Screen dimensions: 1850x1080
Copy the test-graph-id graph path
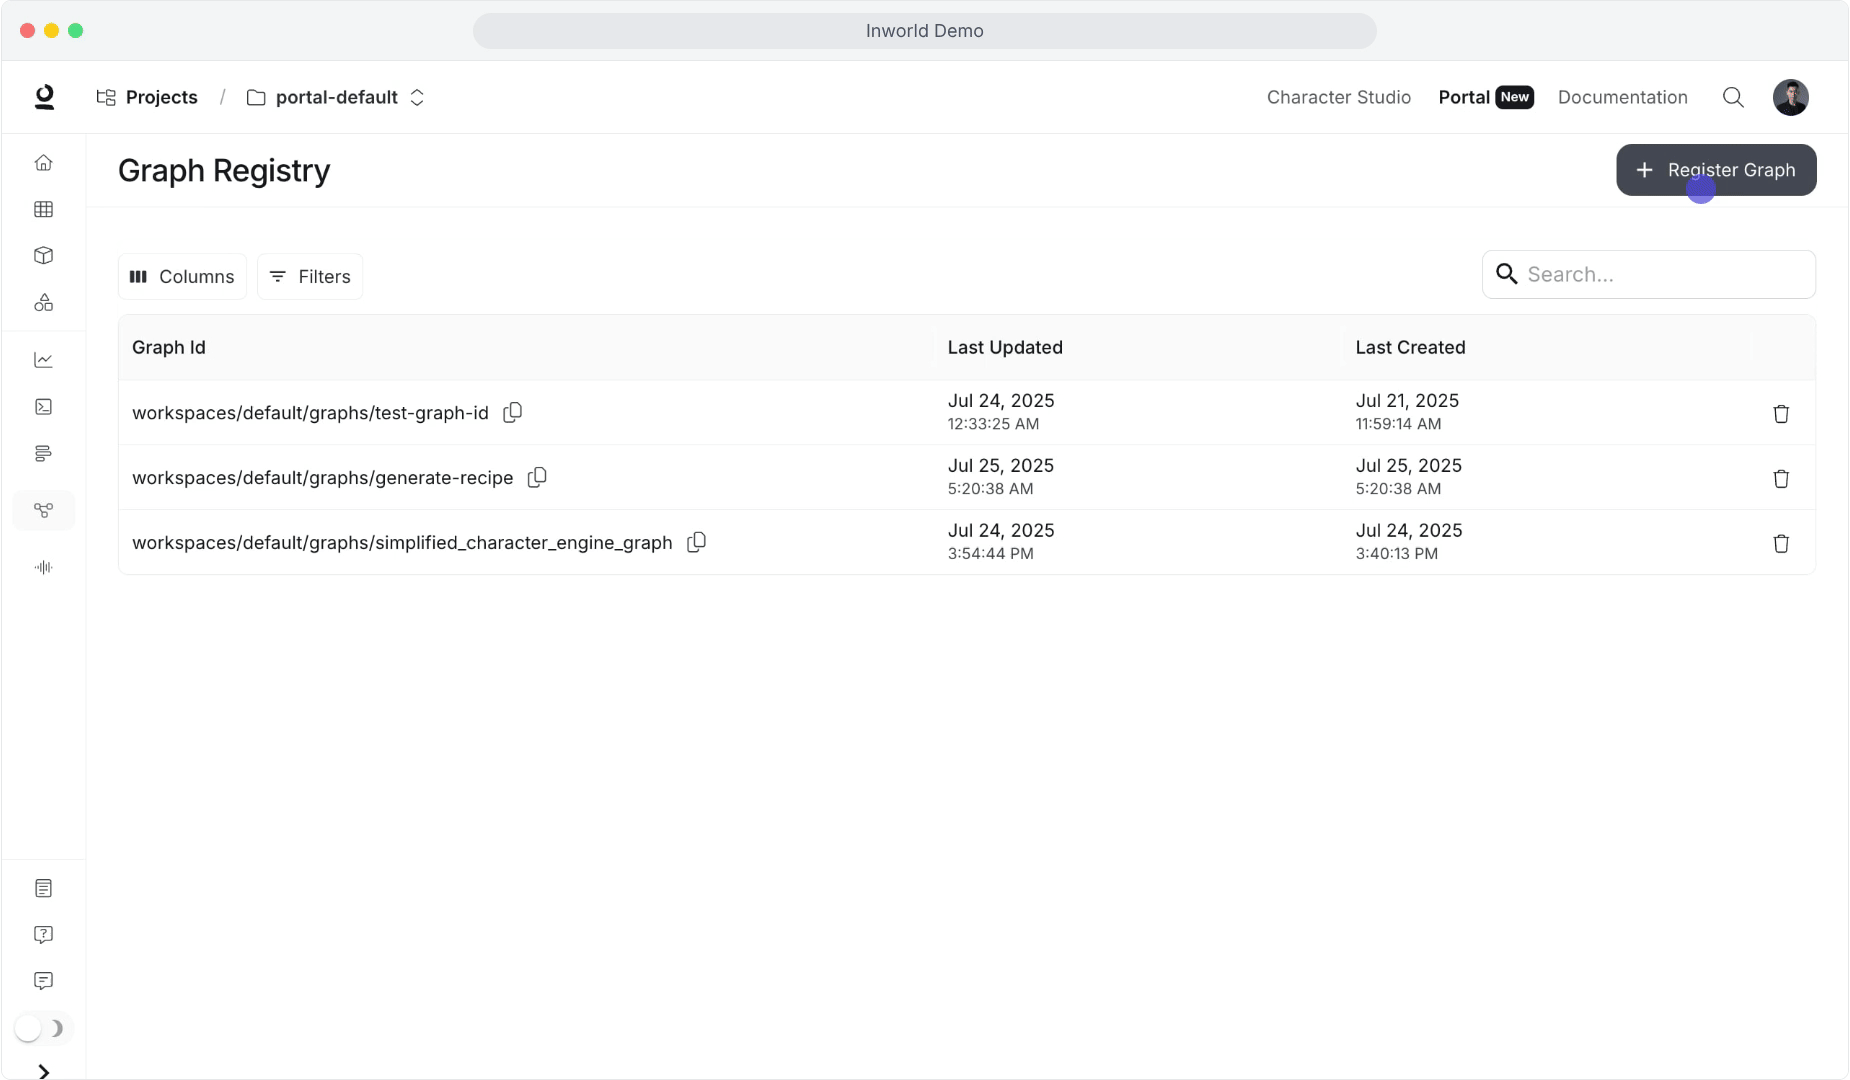tap(512, 412)
